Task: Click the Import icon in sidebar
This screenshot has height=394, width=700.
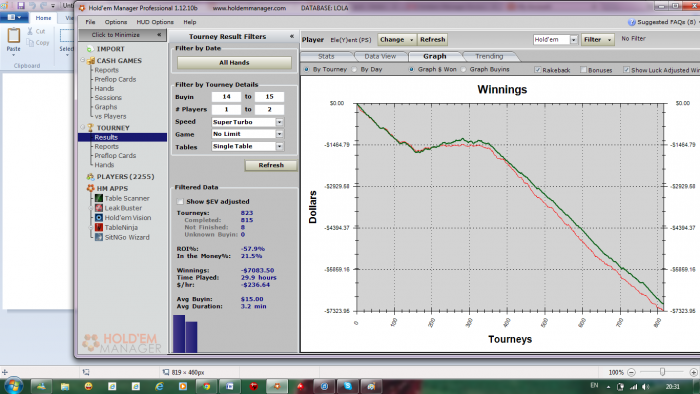Action: pyautogui.click(x=90, y=49)
